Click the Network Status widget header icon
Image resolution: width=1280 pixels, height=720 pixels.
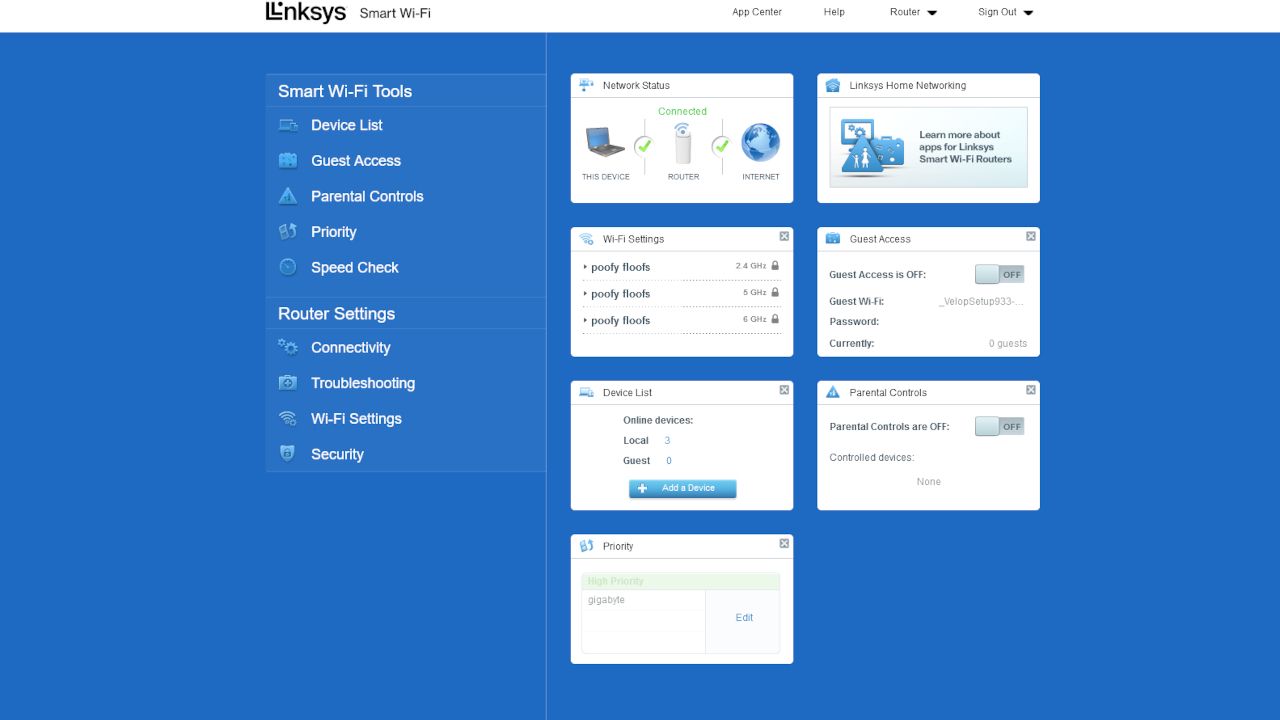[586, 85]
